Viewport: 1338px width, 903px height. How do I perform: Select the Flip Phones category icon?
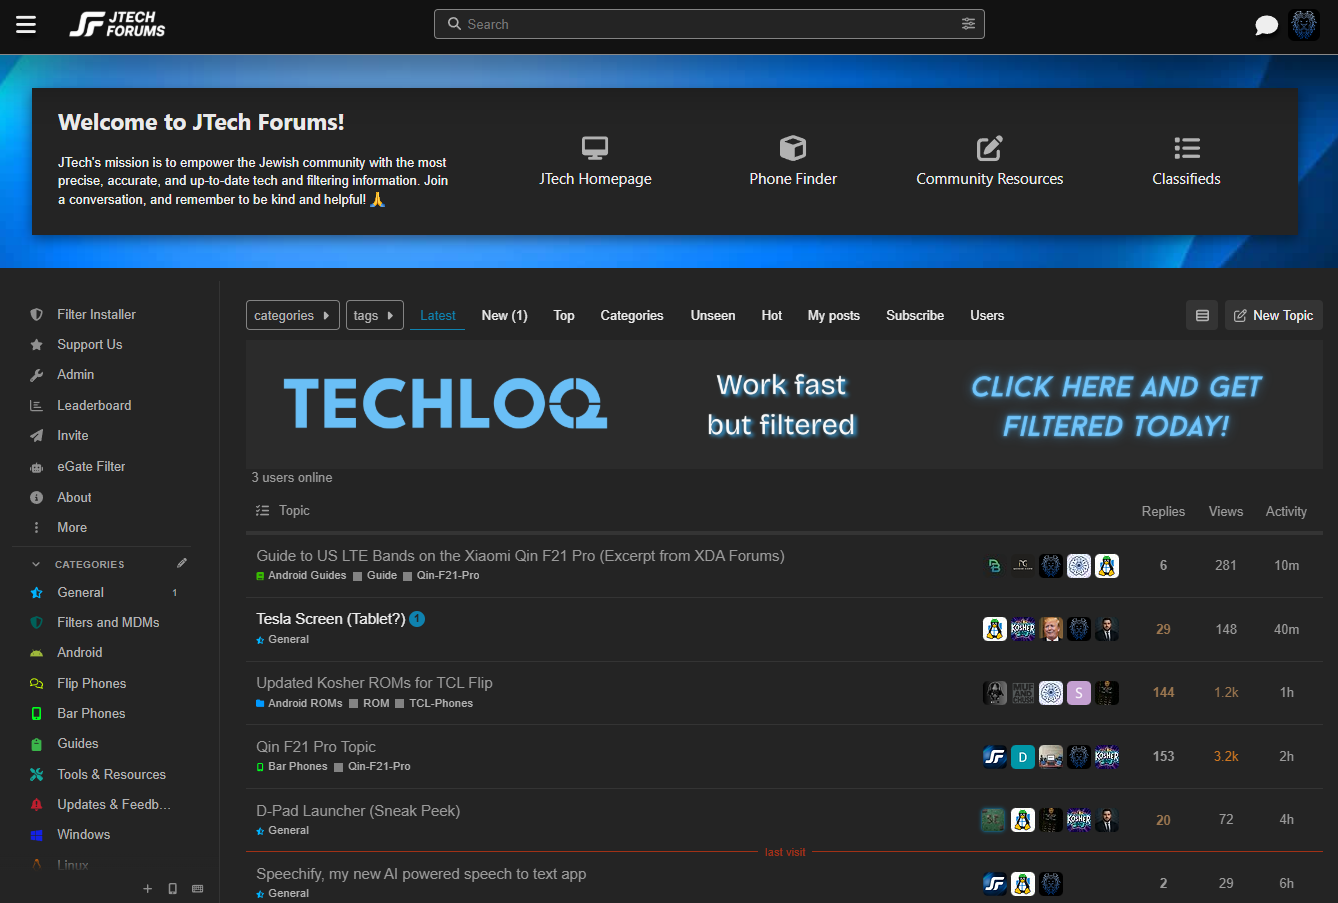tap(37, 683)
